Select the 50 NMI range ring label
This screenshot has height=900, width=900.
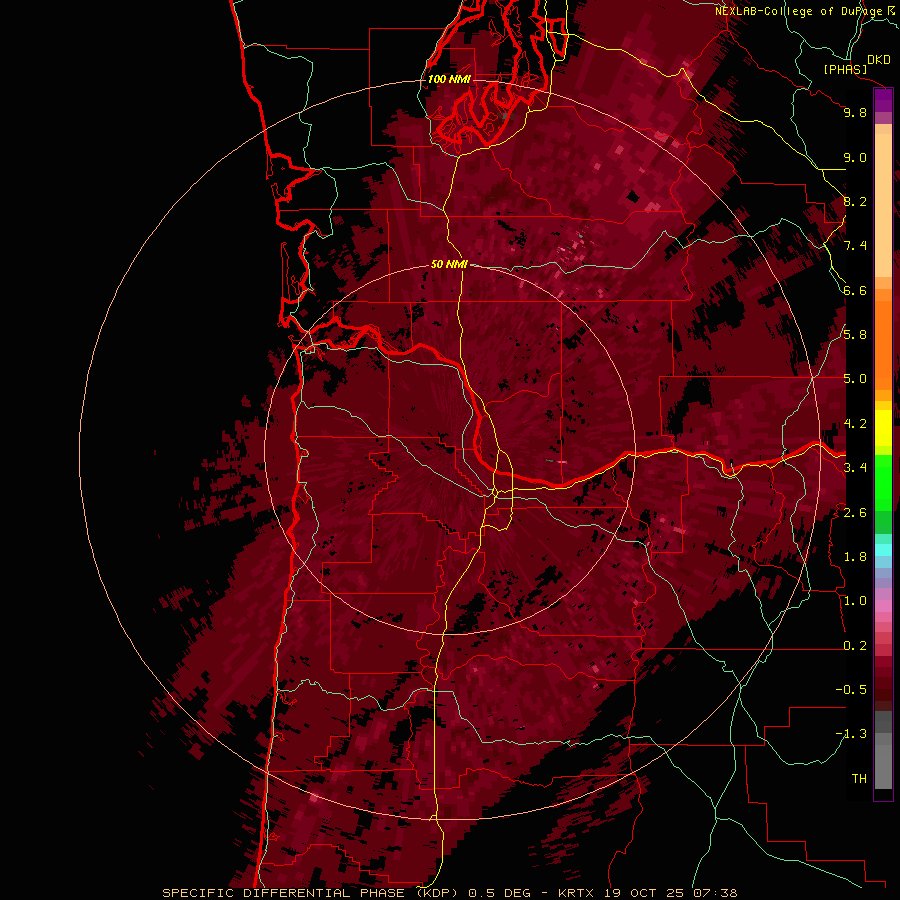pyautogui.click(x=449, y=265)
